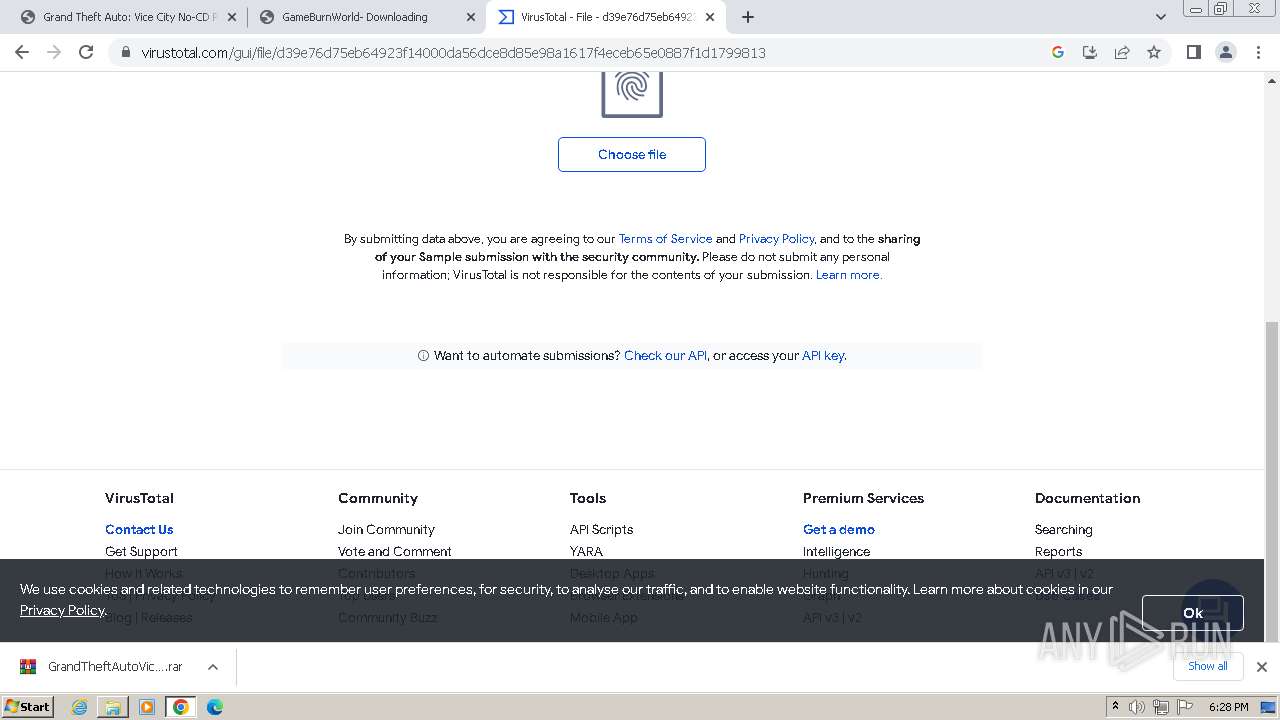Open Intelligence under Premium Services
This screenshot has width=1280, height=720.
[836, 551]
